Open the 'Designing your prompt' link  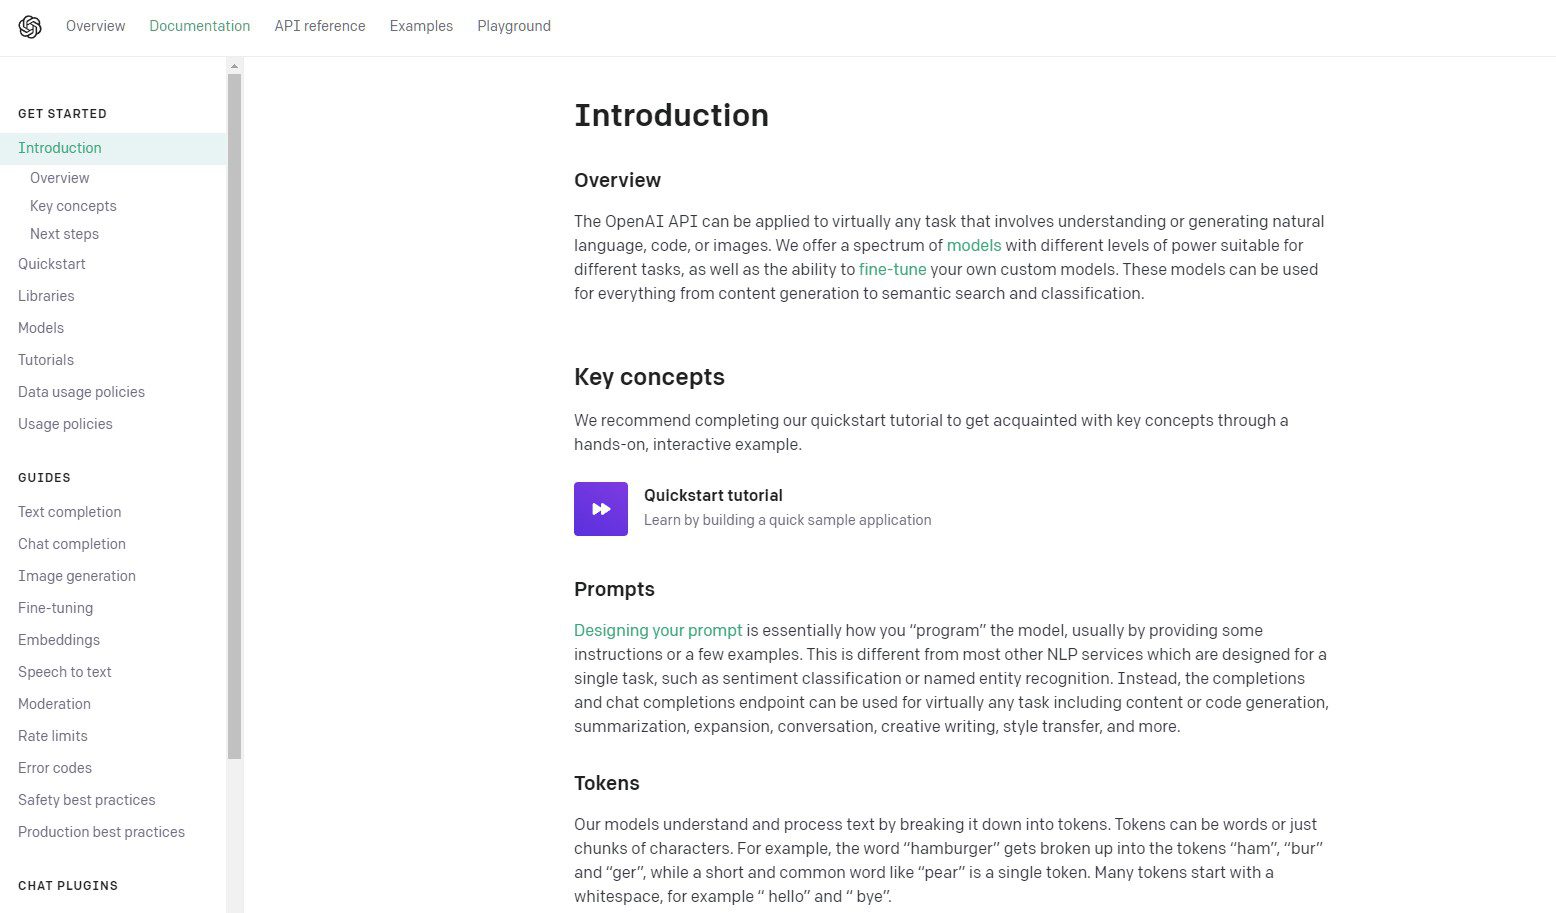click(x=658, y=630)
